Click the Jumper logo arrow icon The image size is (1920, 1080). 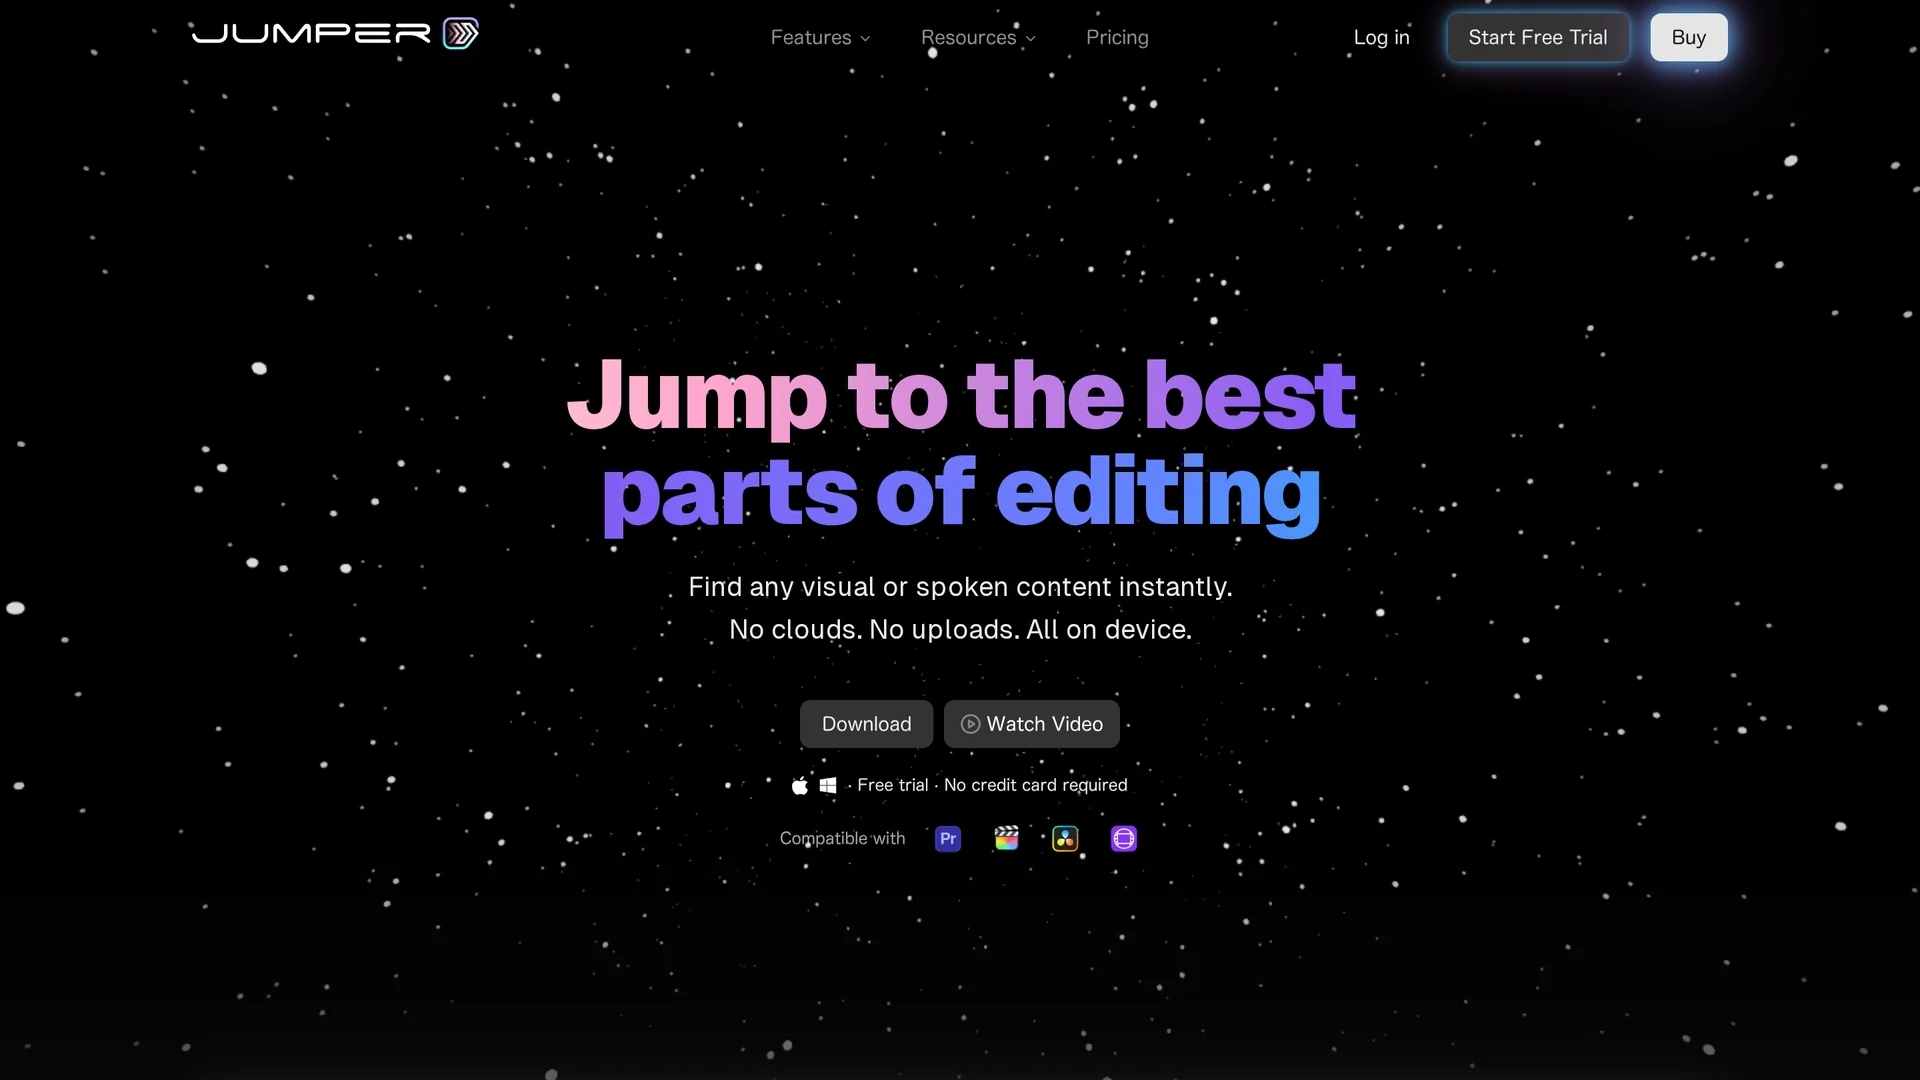pyautogui.click(x=461, y=33)
